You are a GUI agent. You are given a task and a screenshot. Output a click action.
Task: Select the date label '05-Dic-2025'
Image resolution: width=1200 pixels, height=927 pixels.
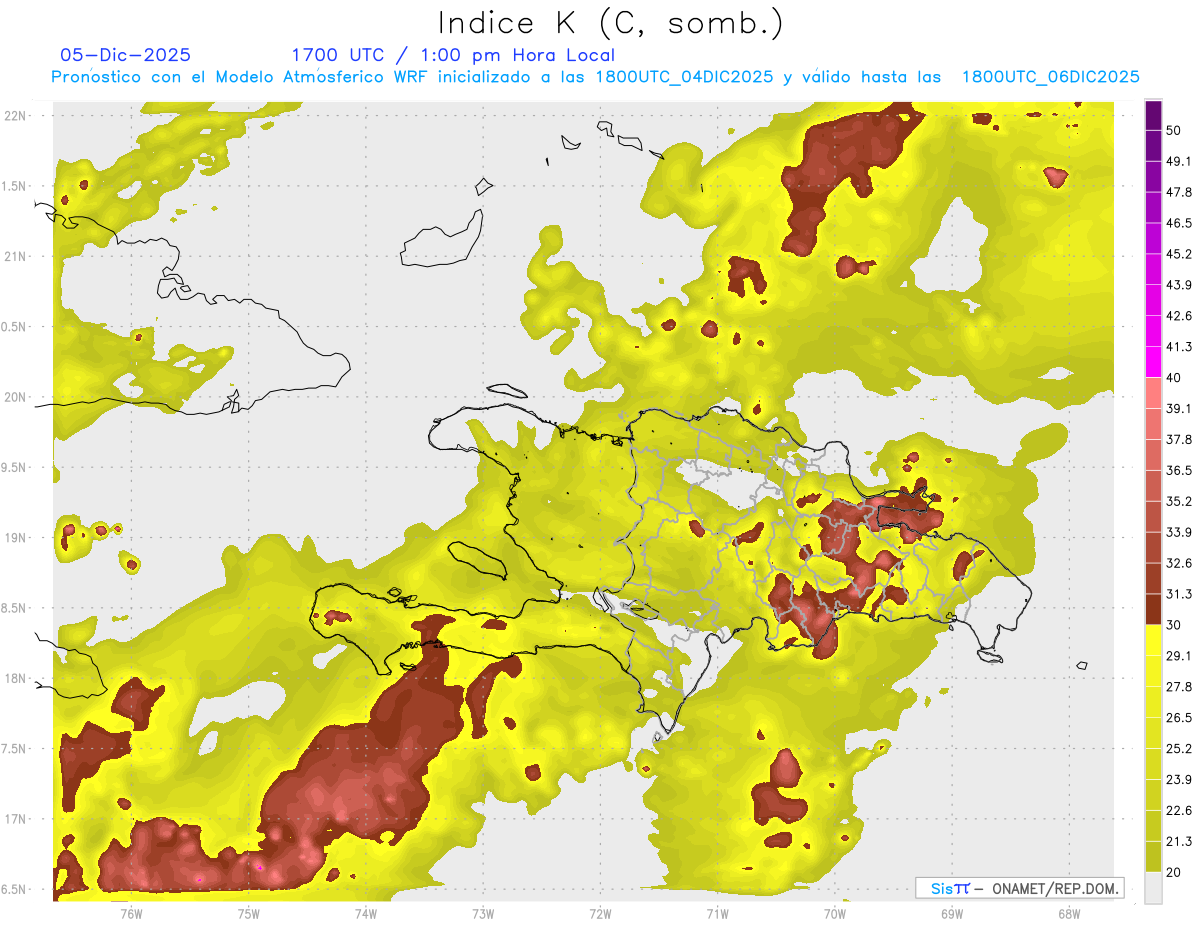tap(126, 55)
